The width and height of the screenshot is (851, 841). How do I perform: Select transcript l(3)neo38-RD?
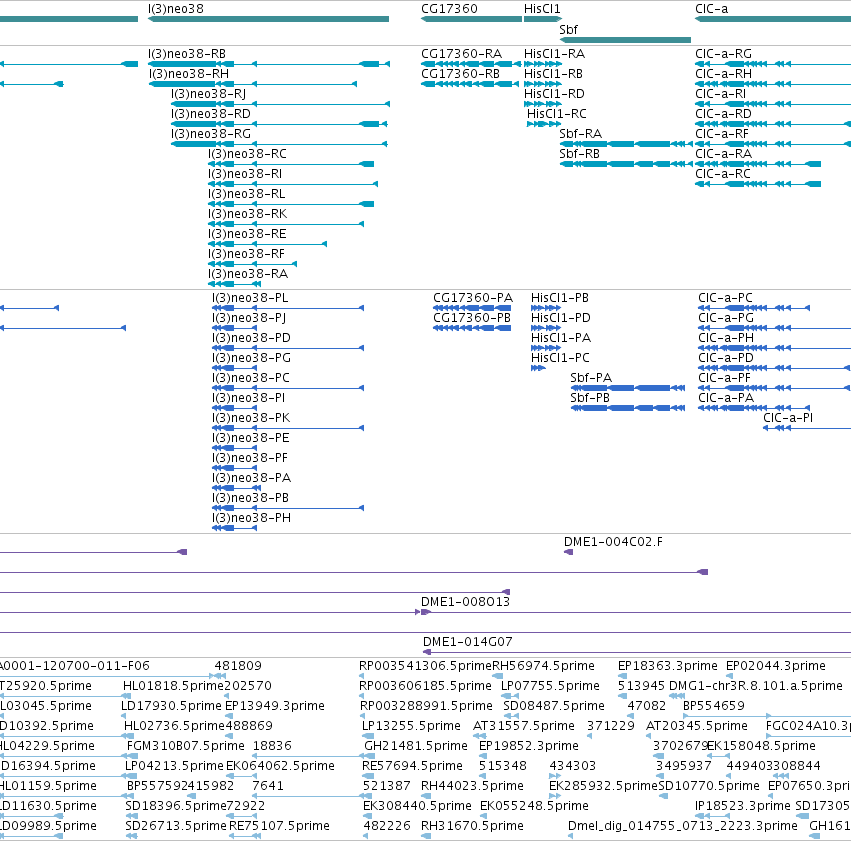(279, 124)
